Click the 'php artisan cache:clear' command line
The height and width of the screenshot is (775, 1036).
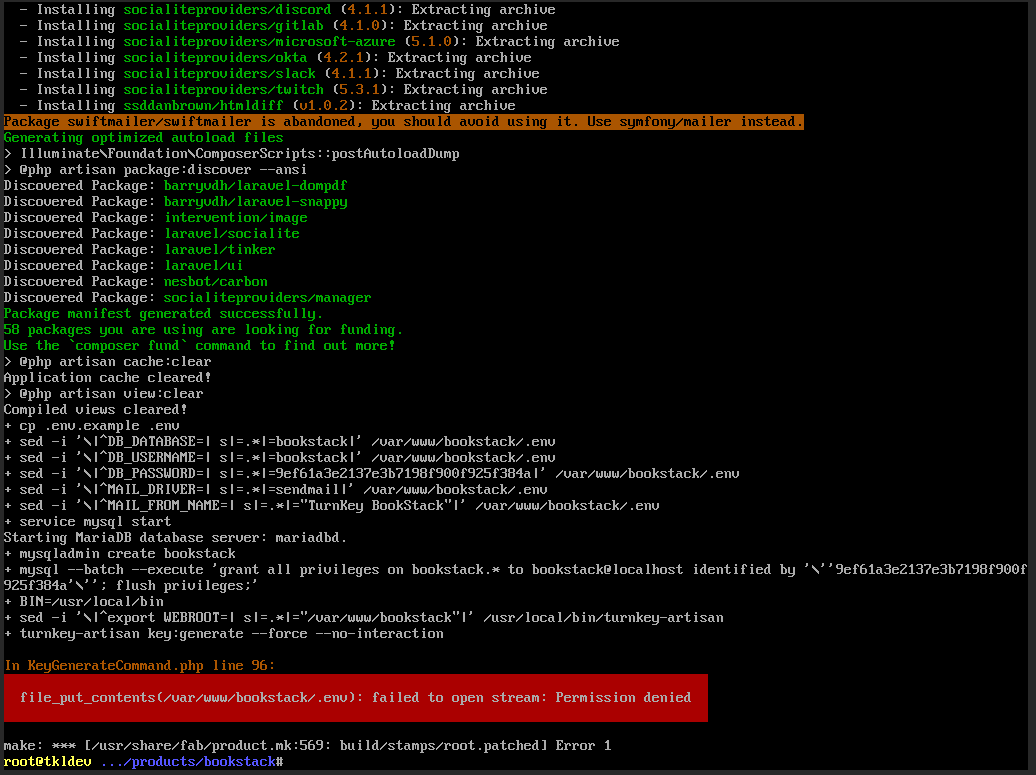pos(115,361)
